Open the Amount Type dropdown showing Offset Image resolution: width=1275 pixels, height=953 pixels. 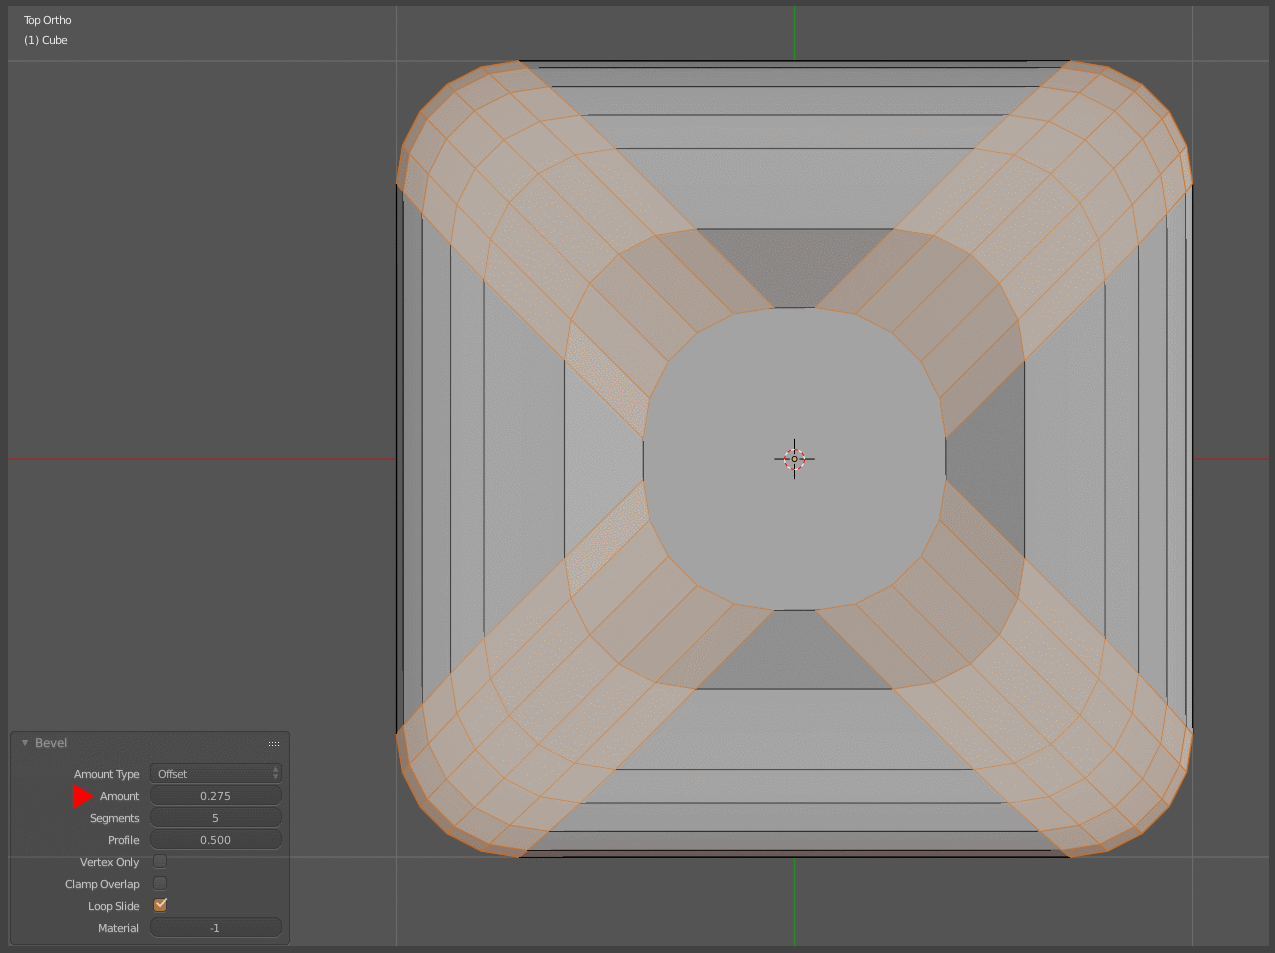(216, 774)
